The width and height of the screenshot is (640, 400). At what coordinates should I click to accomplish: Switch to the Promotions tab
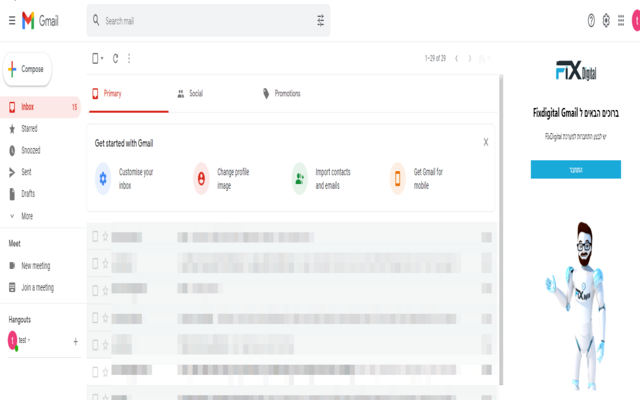point(282,93)
